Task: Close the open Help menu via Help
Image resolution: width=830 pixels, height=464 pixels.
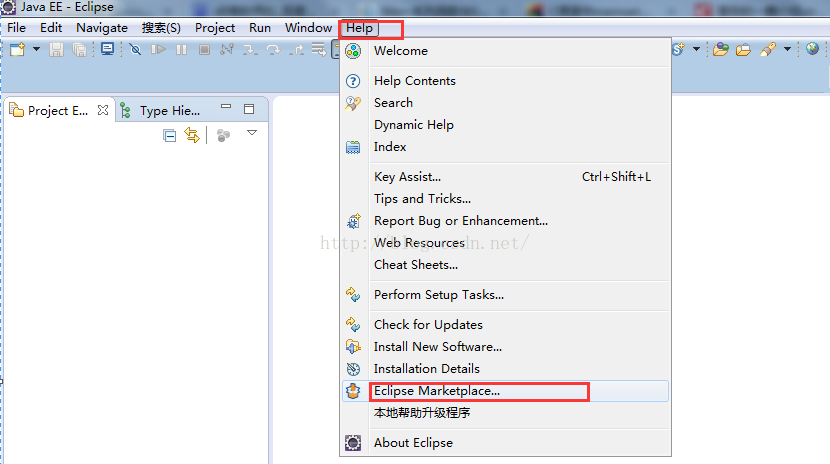Action: [x=359, y=28]
